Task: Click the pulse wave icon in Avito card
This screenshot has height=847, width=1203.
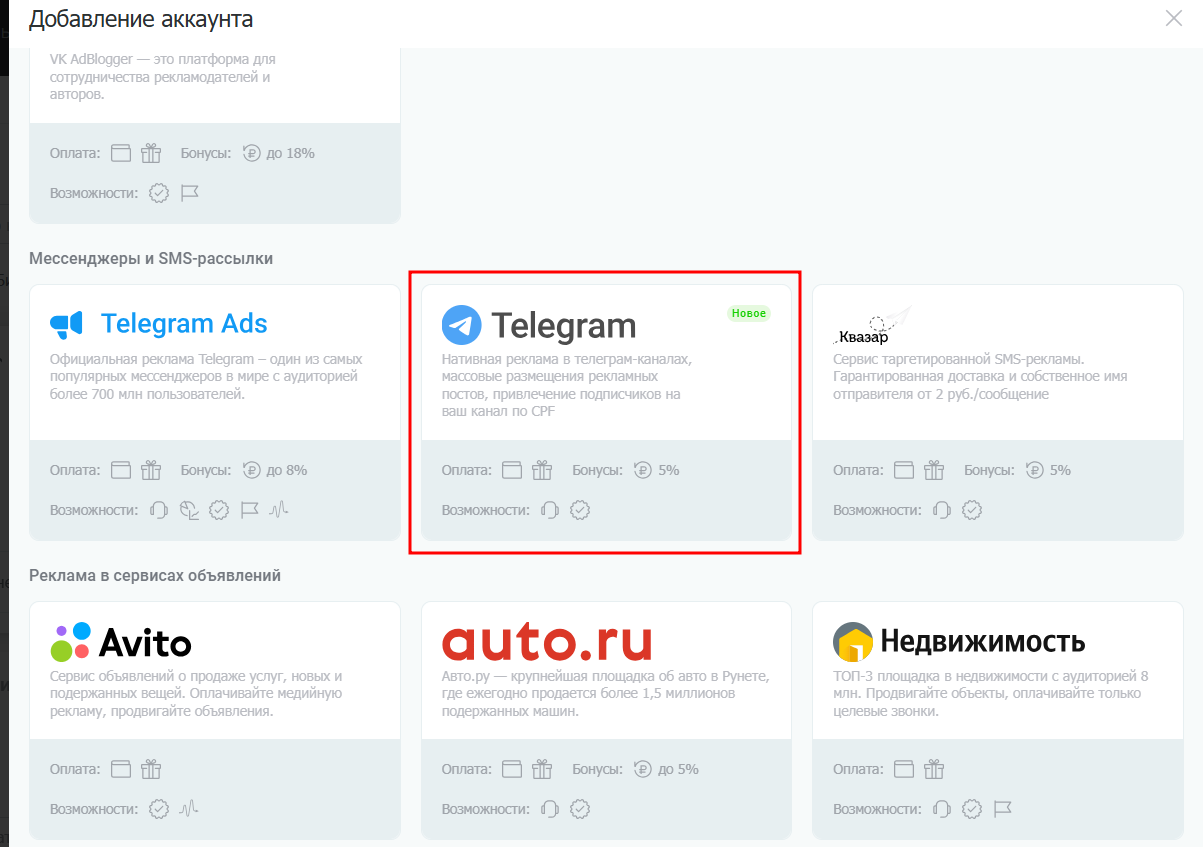Action: click(x=189, y=808)
